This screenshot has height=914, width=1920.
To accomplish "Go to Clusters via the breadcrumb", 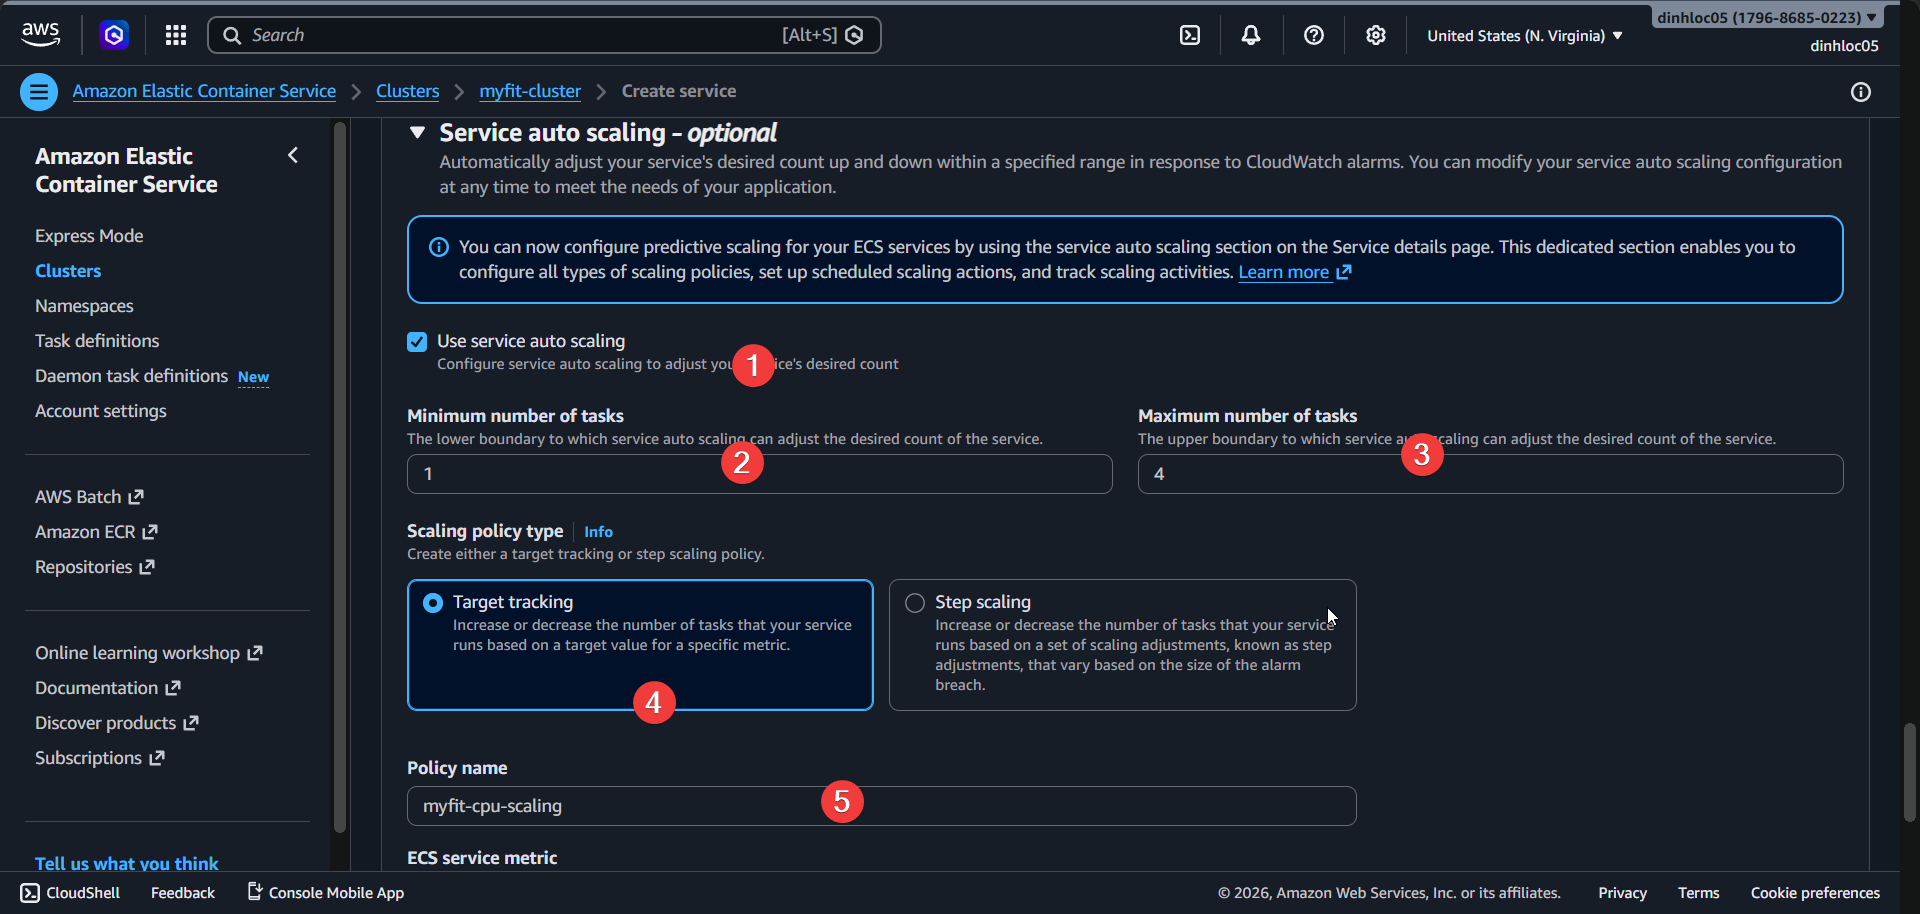I will click(407, 90).
